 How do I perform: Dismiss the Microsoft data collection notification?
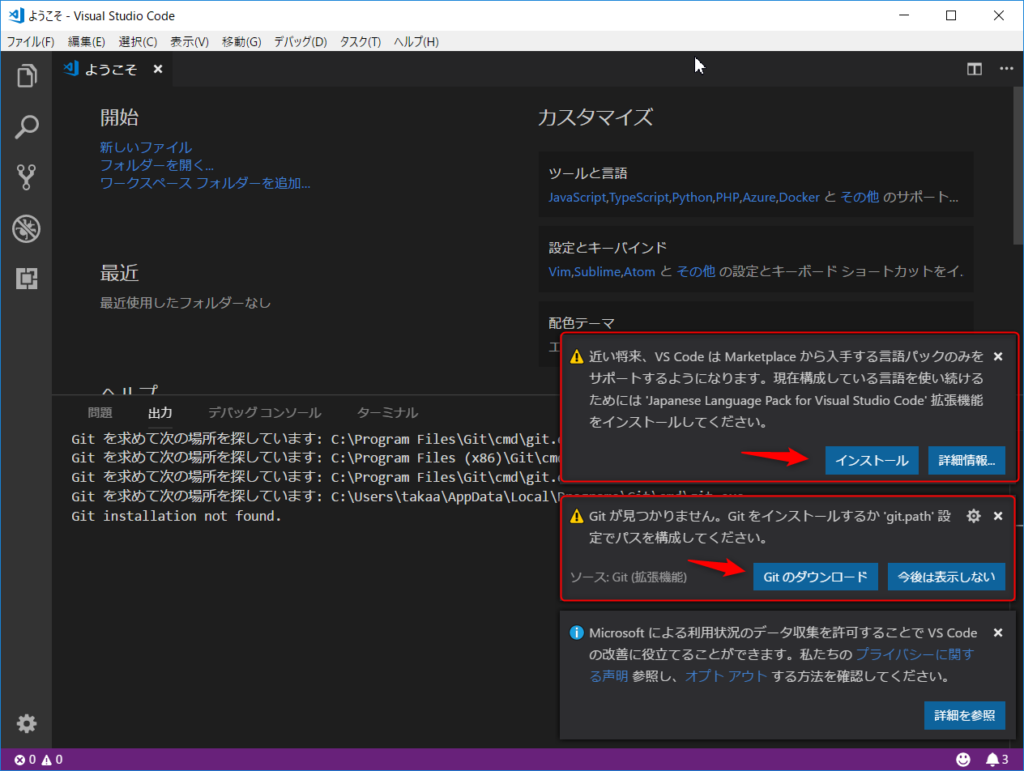coord(998,633)
